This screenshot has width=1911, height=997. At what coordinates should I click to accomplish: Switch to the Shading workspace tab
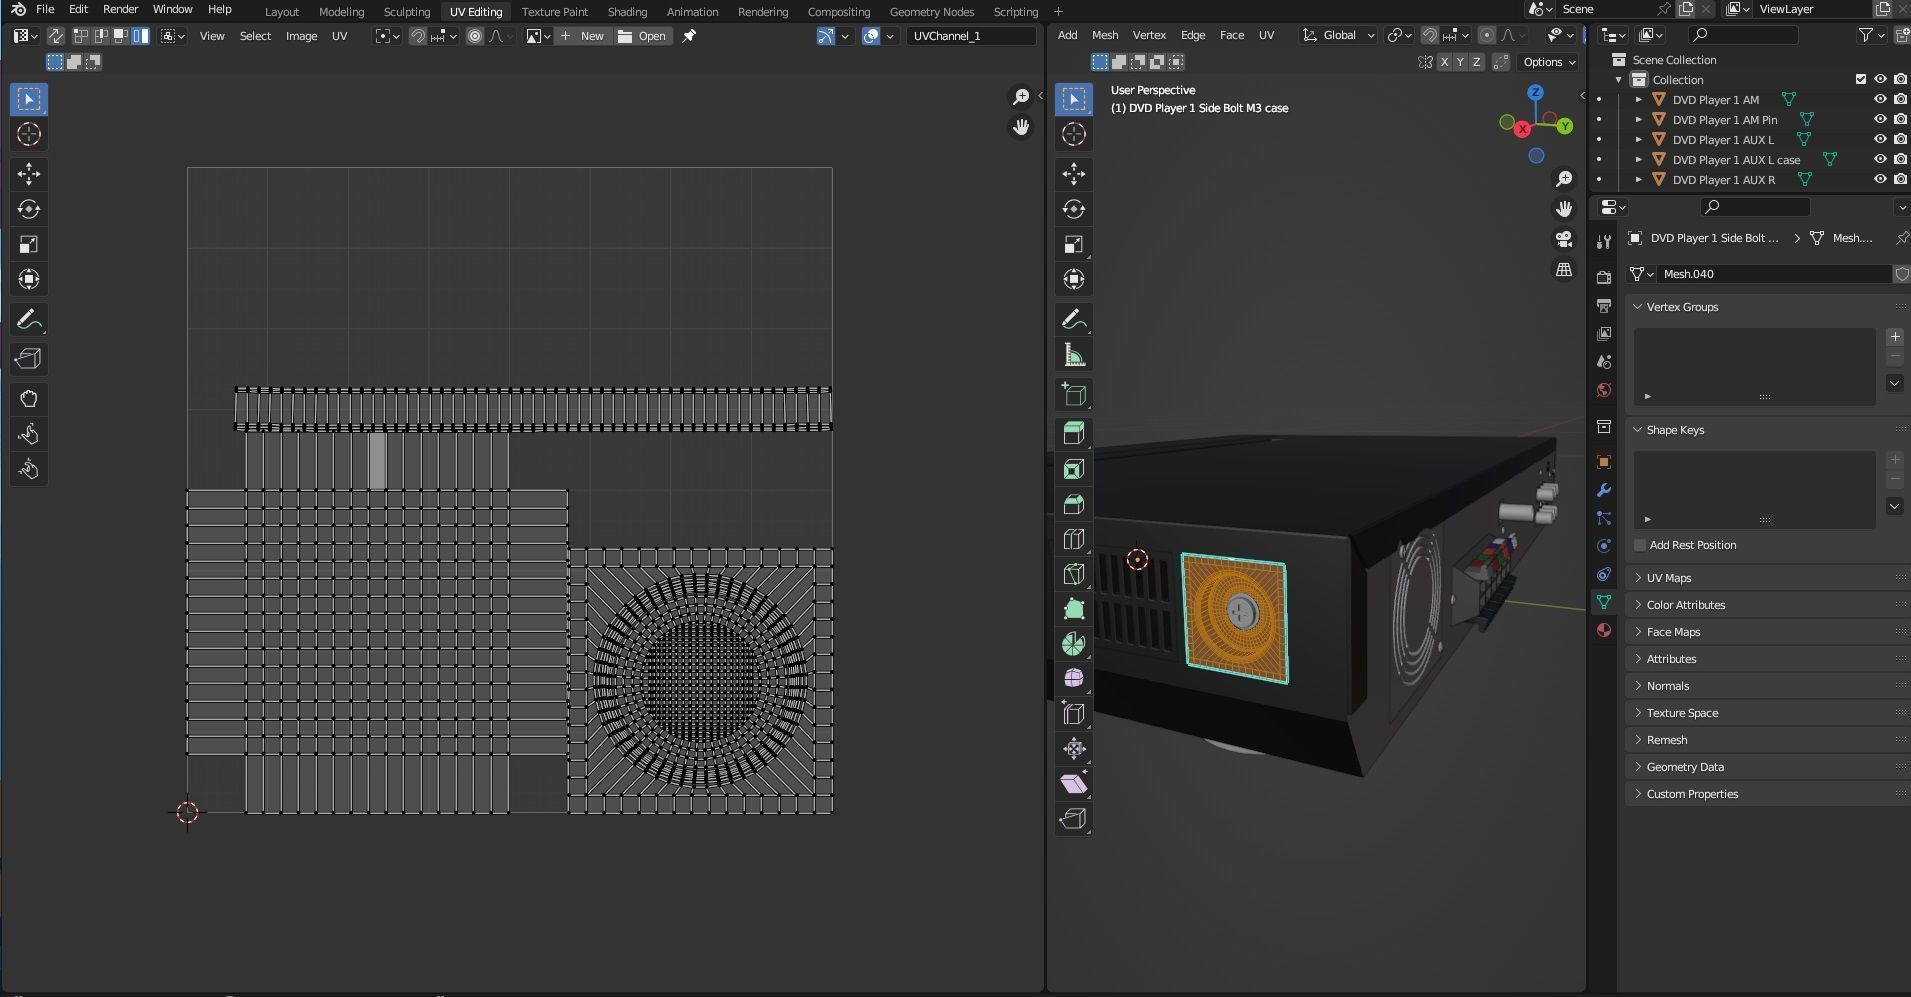(628, 12)
